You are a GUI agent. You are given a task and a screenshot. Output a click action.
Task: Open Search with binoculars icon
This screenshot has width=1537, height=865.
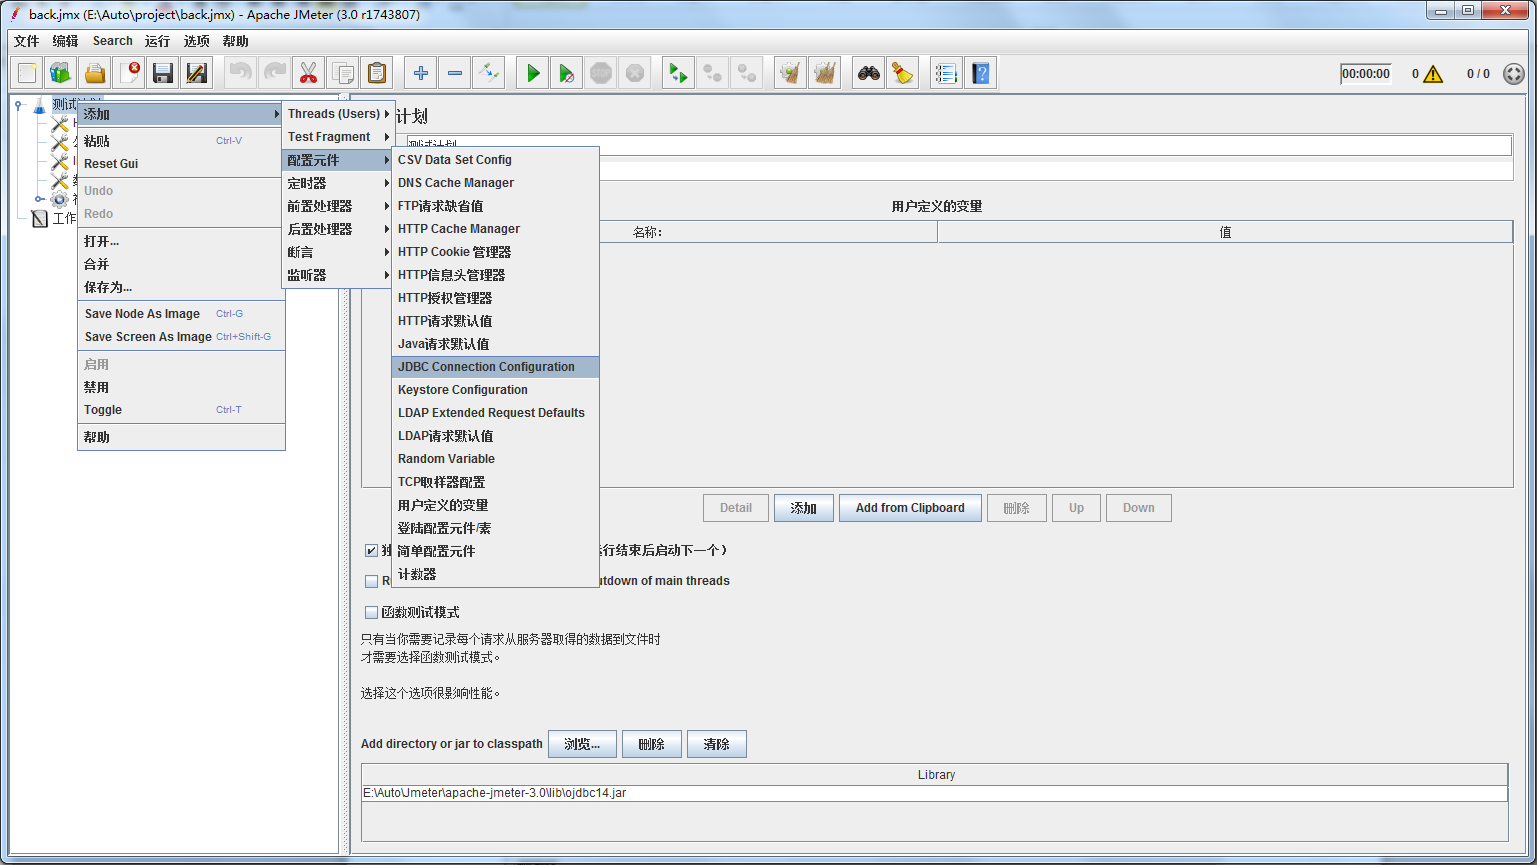(869, 73)
